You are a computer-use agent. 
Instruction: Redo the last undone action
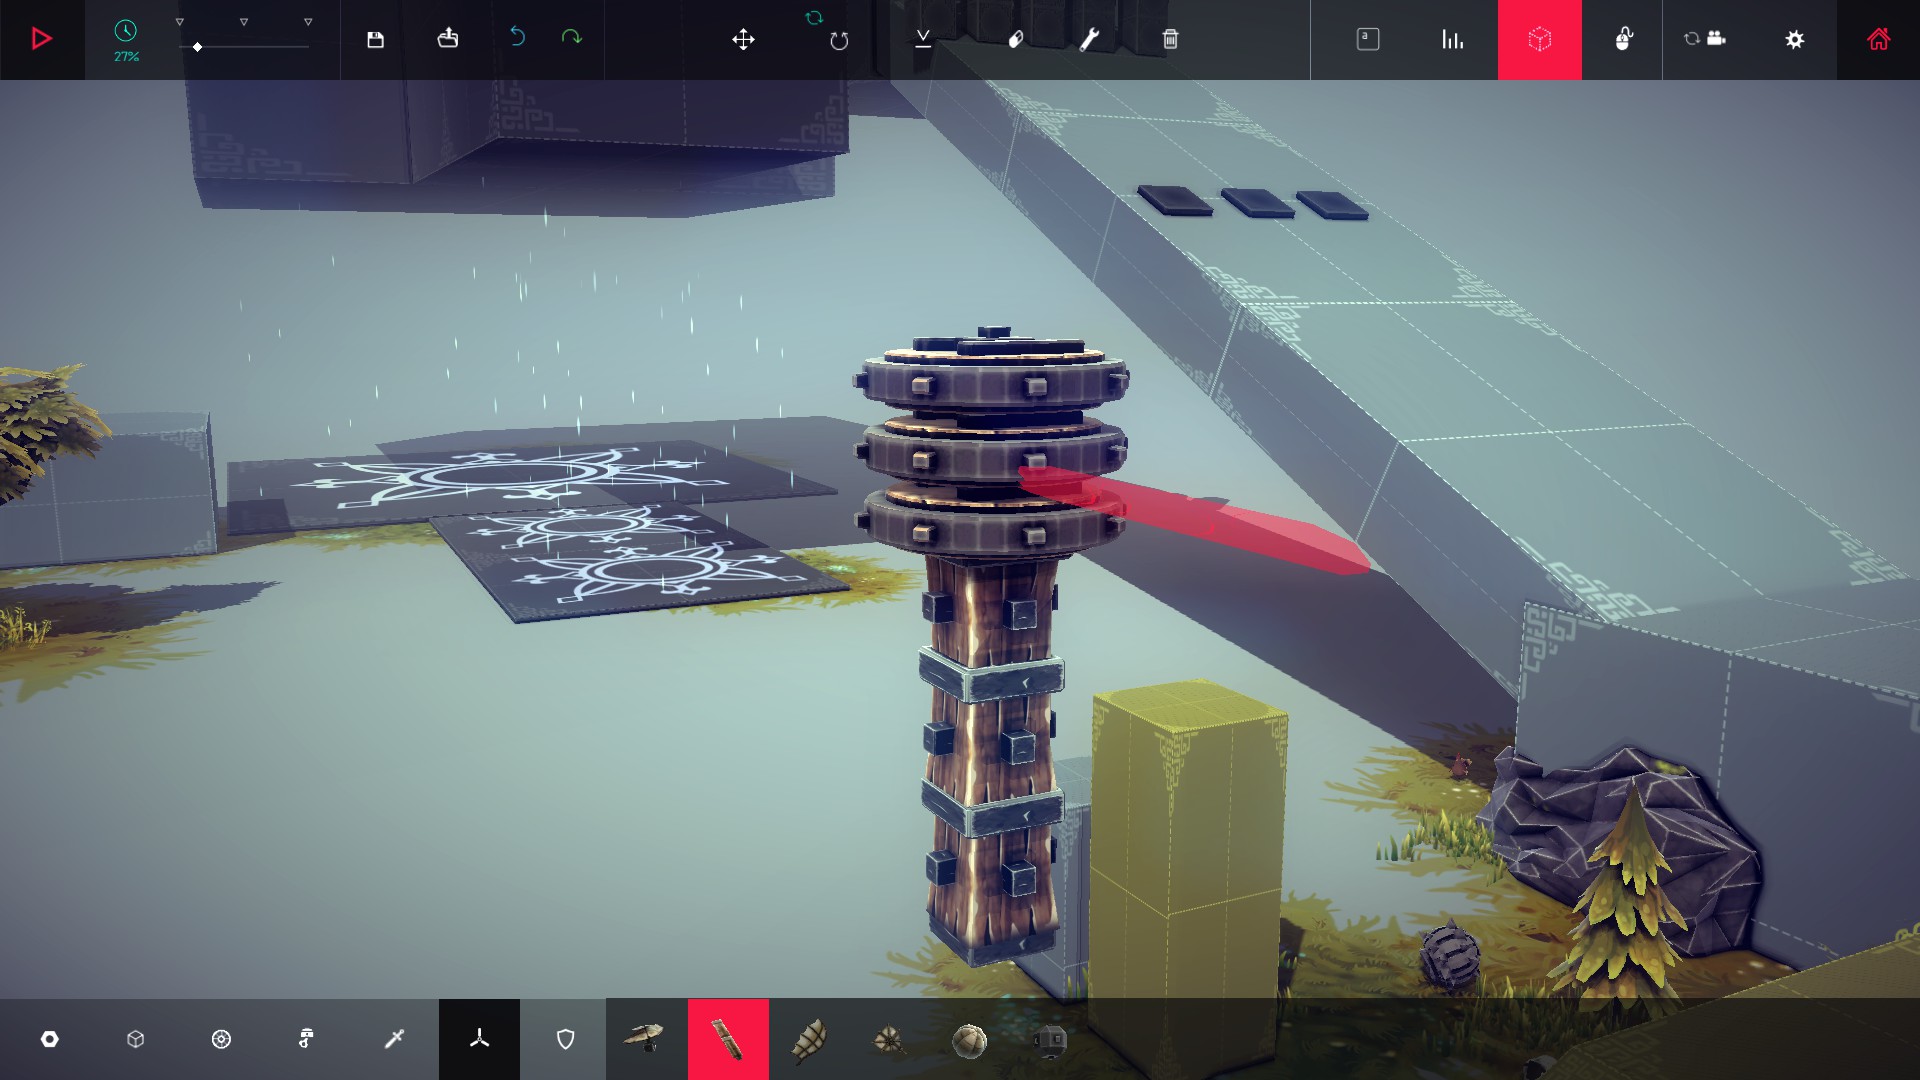pyautogui.click(x=571, y=37)
